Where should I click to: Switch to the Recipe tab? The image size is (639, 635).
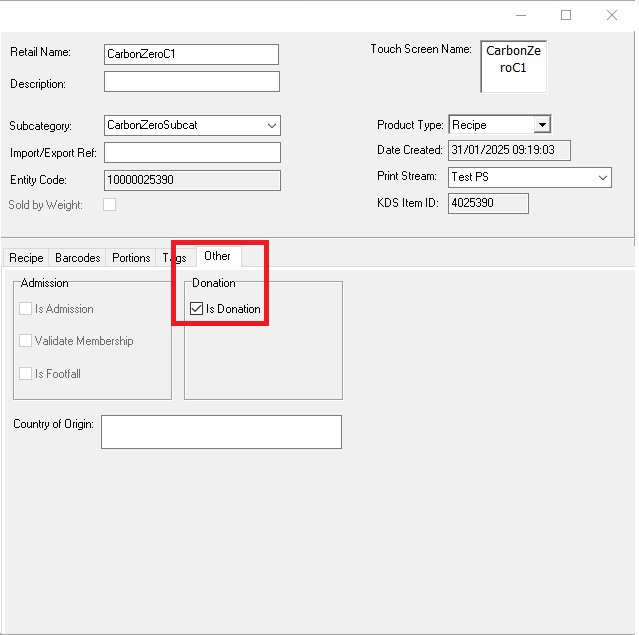26,258
